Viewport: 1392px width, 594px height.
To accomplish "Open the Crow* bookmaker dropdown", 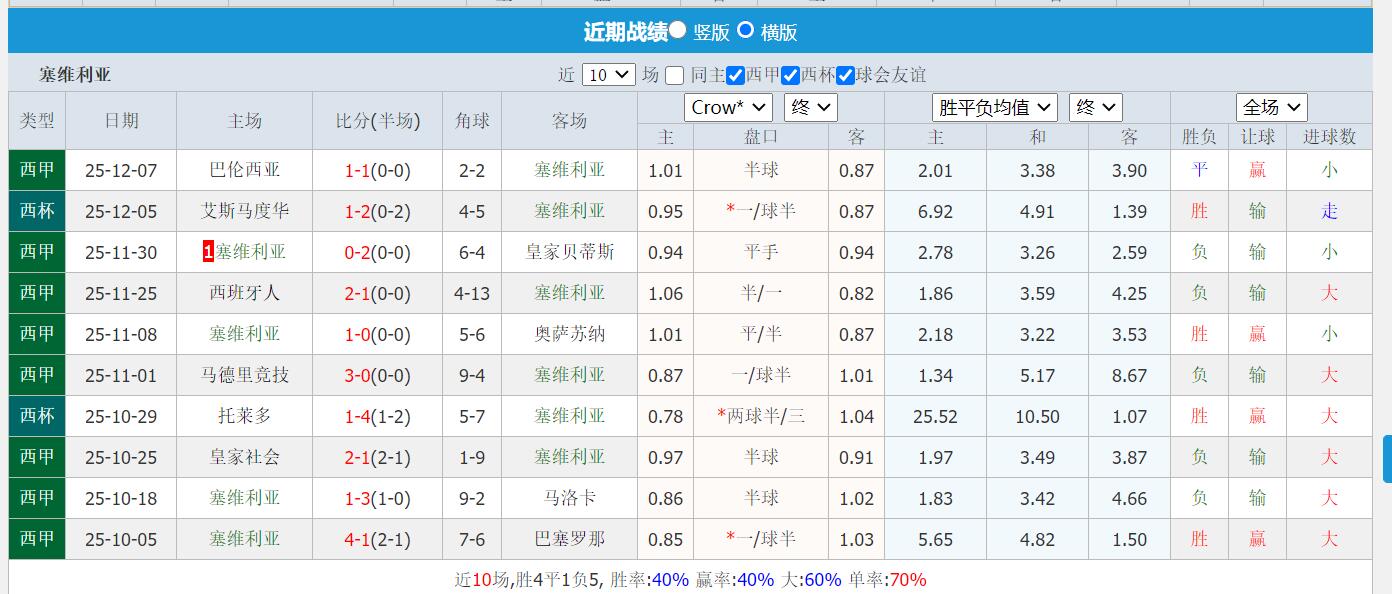I will pos(727,107).
